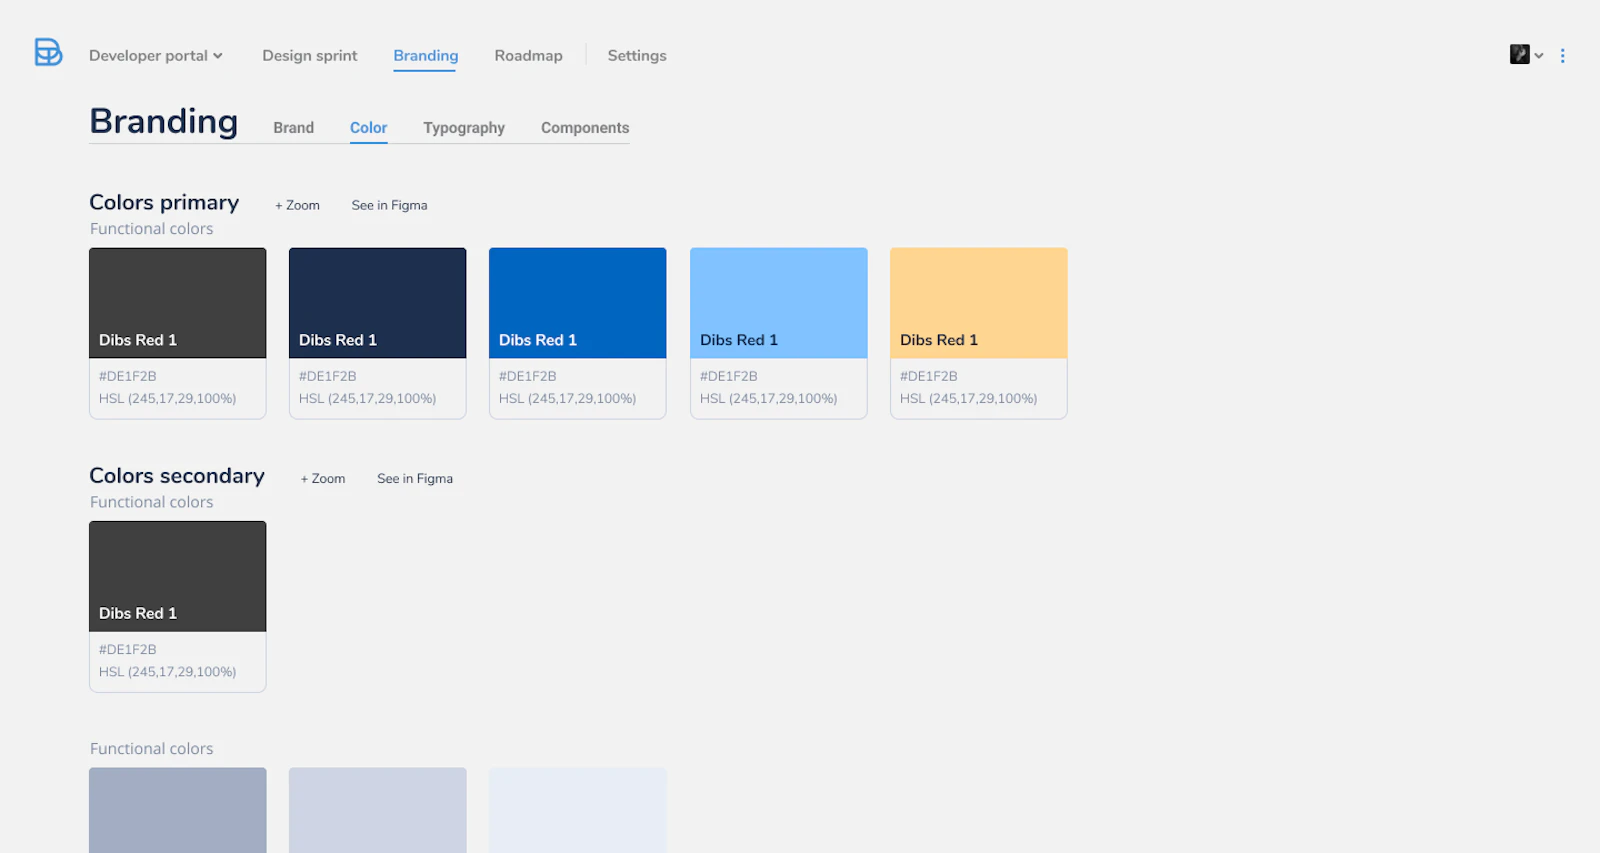
Task: Select the slate blue-gray functional swatch
Action: tap(178, 810)
